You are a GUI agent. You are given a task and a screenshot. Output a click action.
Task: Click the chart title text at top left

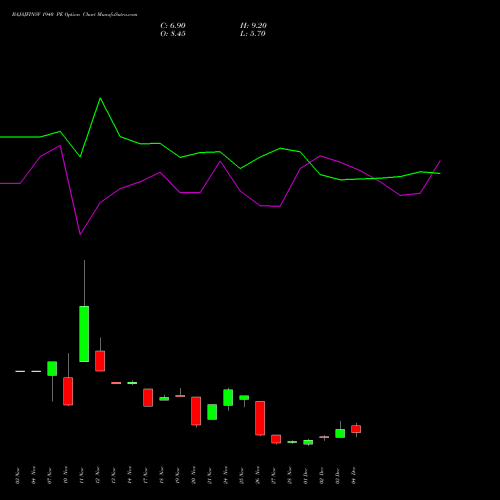[74, 15]
